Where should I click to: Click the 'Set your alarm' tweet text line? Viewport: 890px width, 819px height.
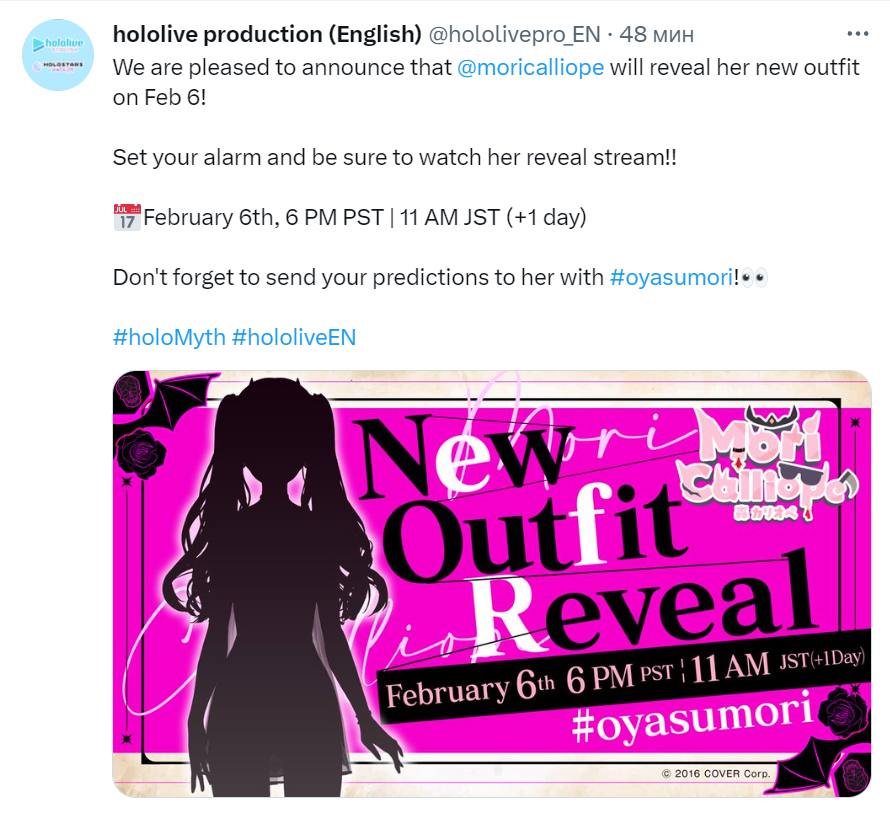(x=394, y=157)
